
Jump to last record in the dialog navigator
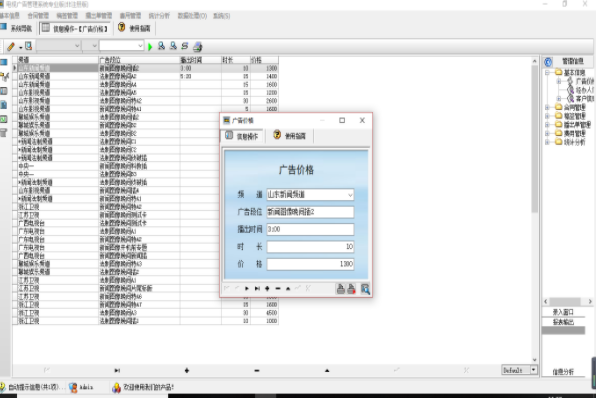257,289
